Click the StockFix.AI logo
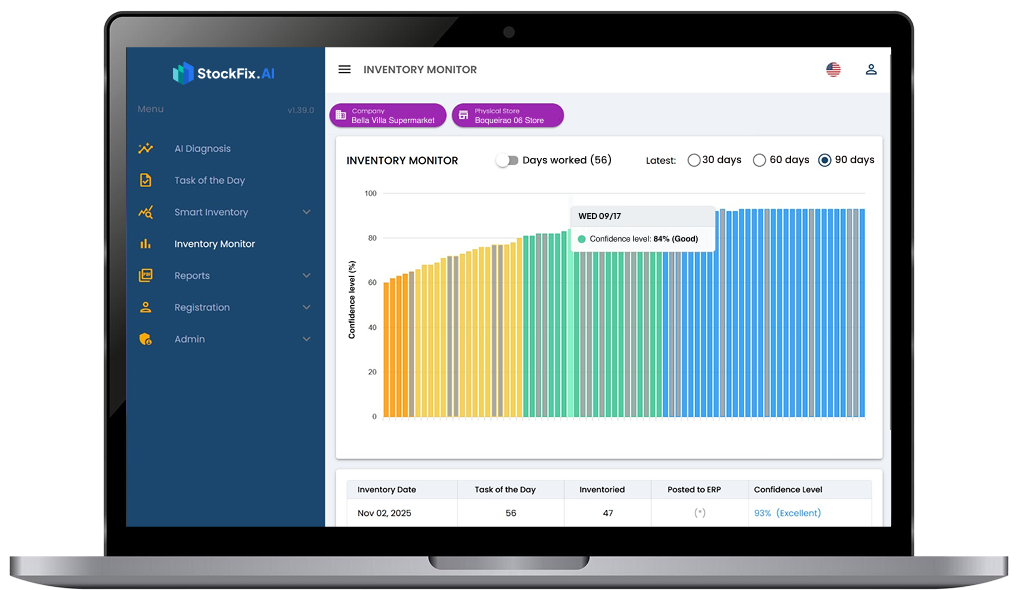Viewport: 1025px width, 590px height. 223,73
